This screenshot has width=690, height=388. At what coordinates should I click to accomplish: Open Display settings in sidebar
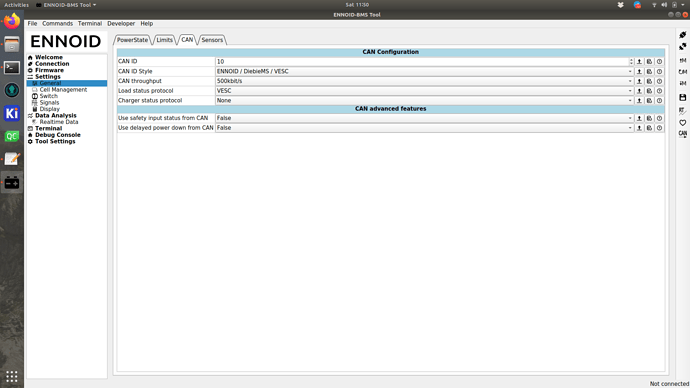49,109
